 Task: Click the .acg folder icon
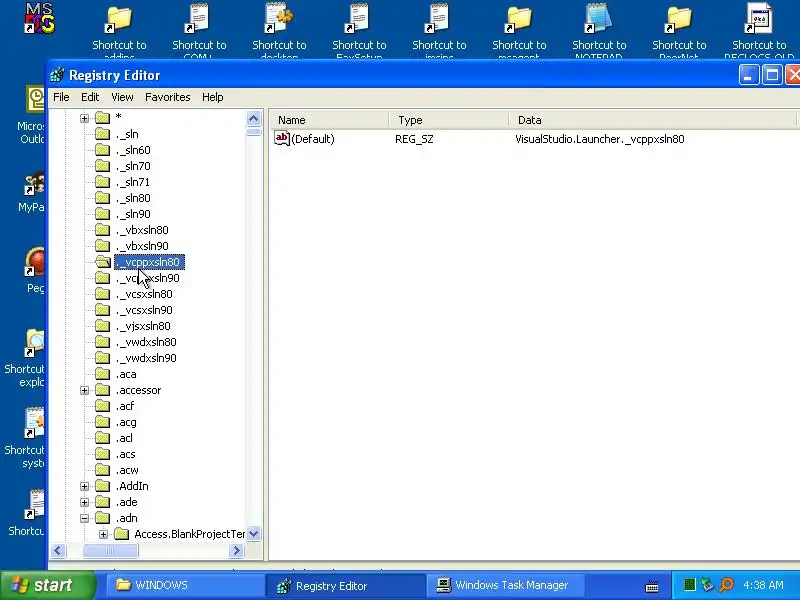coord(103,422)
